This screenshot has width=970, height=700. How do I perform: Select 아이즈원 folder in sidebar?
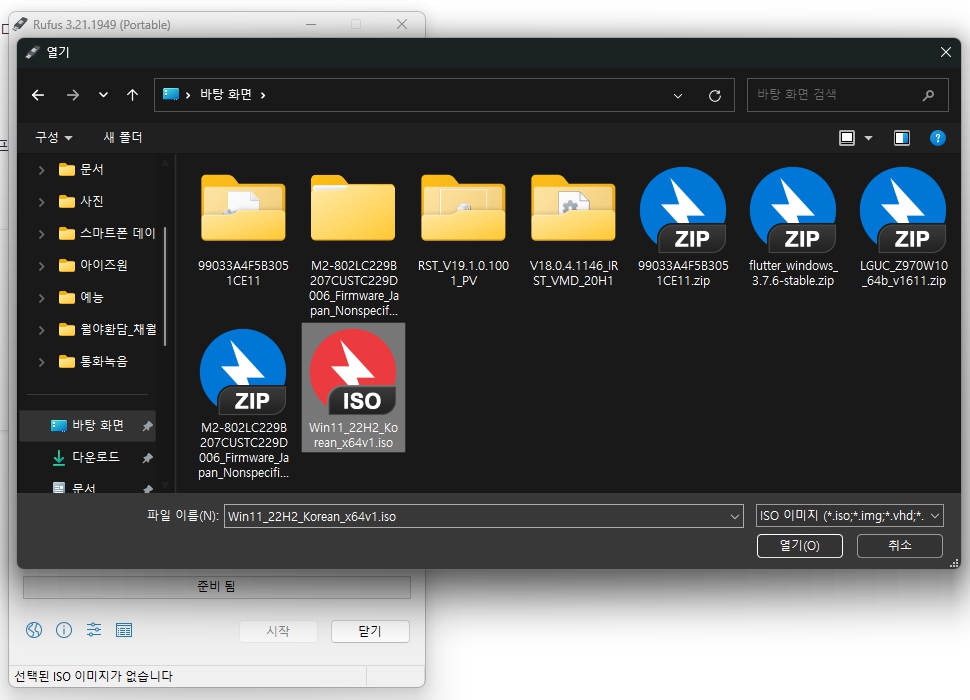93,265
